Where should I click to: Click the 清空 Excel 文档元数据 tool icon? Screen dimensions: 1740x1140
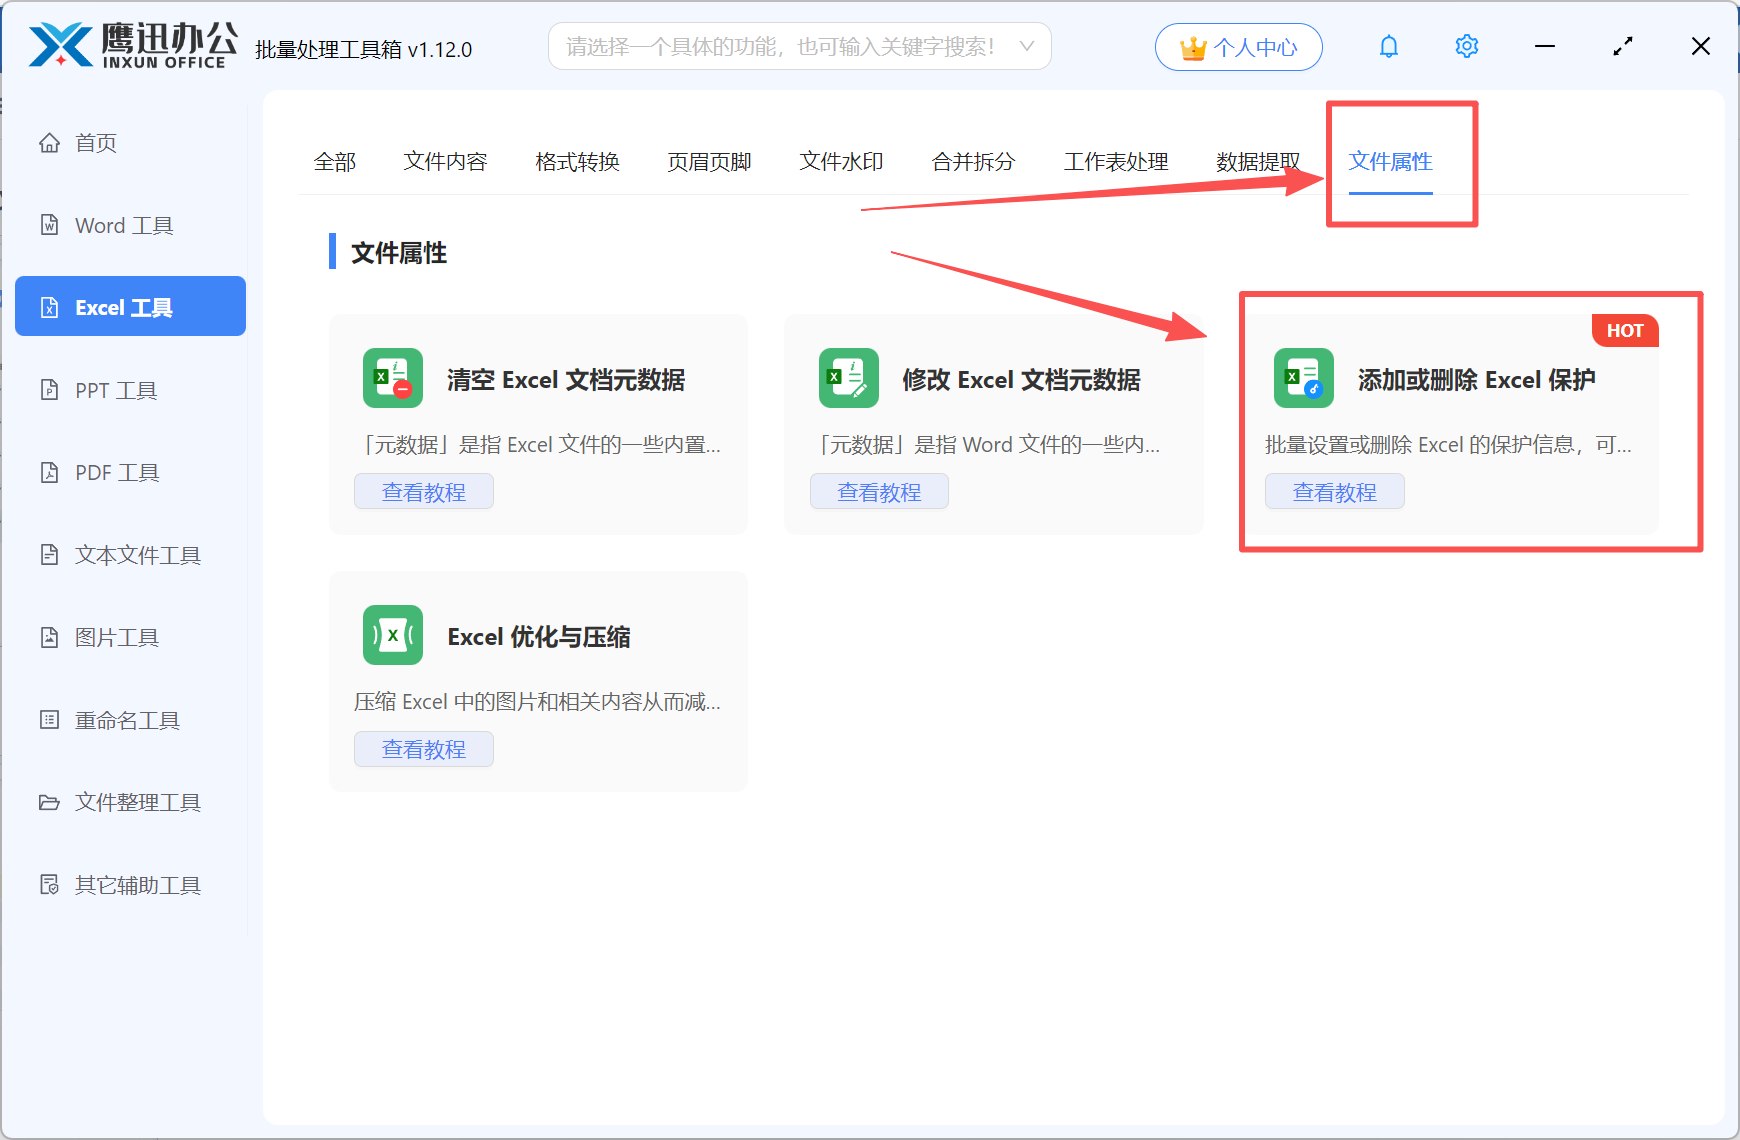pyautogui.click(x=392, y=378)
